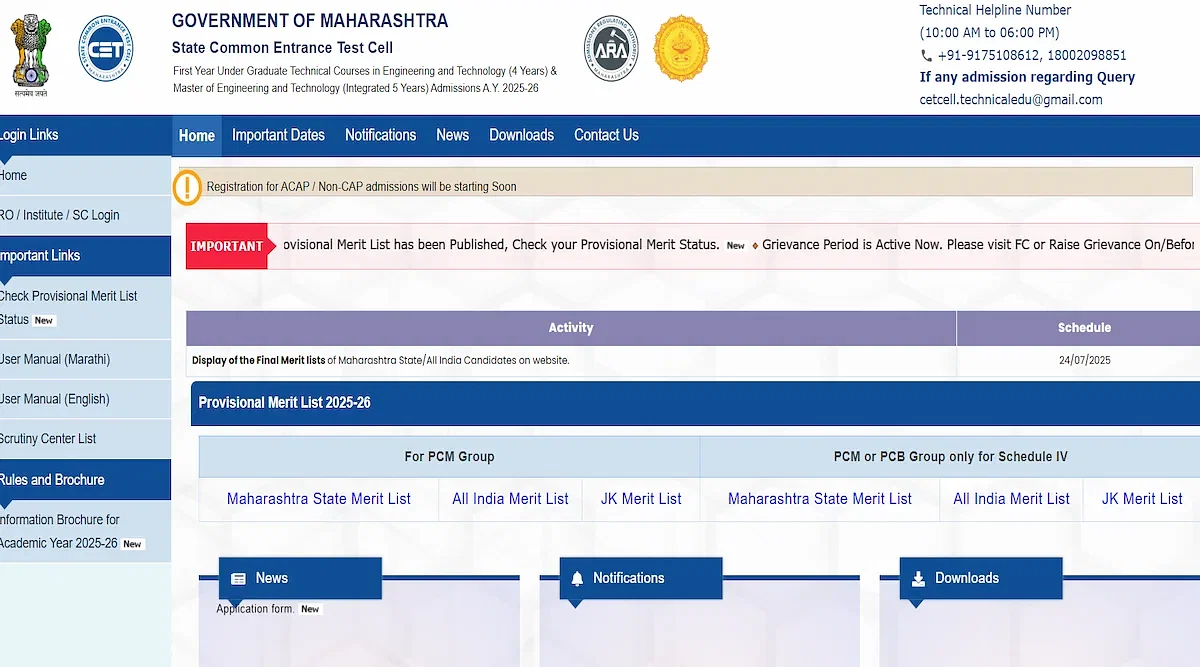This screenshot has width=1200, height=667.
Task: Open RO / Institute / SC Login link
Action: [85, 215]
